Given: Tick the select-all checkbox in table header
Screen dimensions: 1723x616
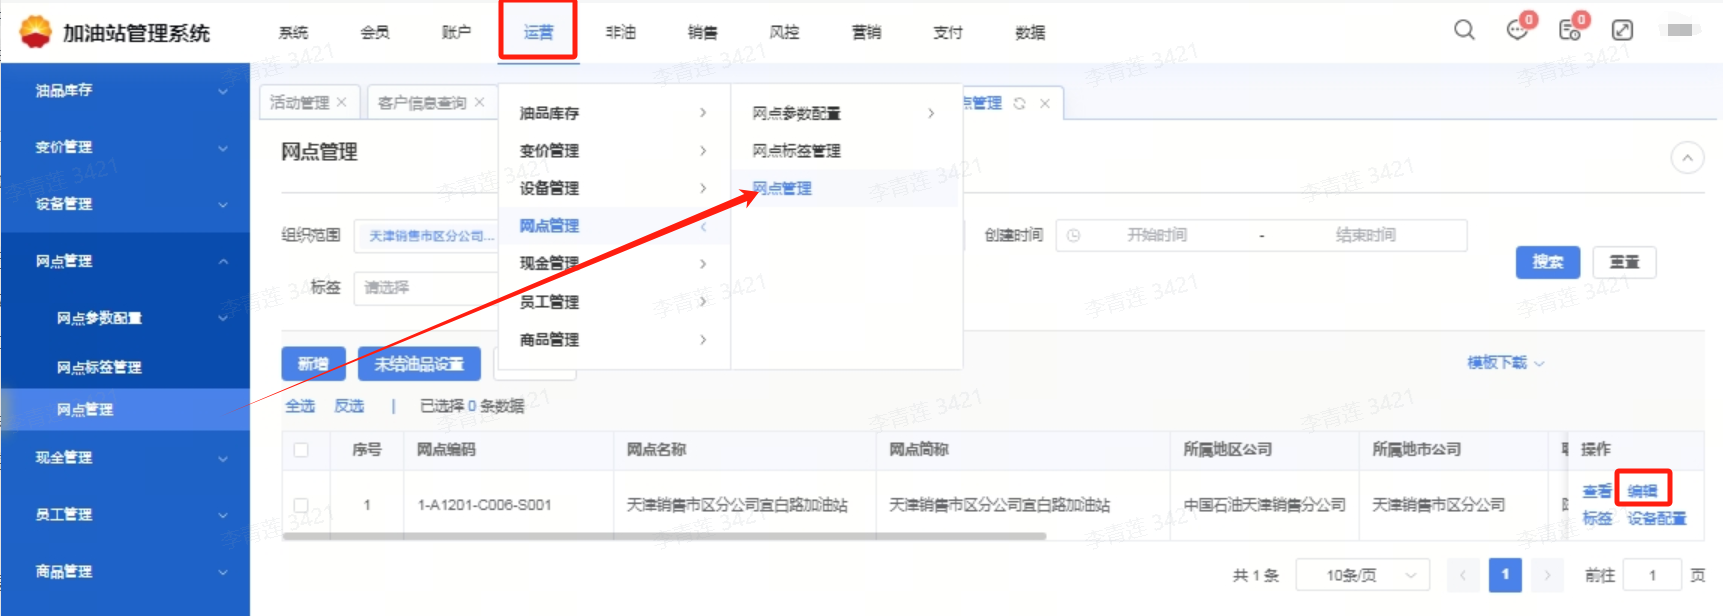Looking at the screenshot, I should coord(301,450).
